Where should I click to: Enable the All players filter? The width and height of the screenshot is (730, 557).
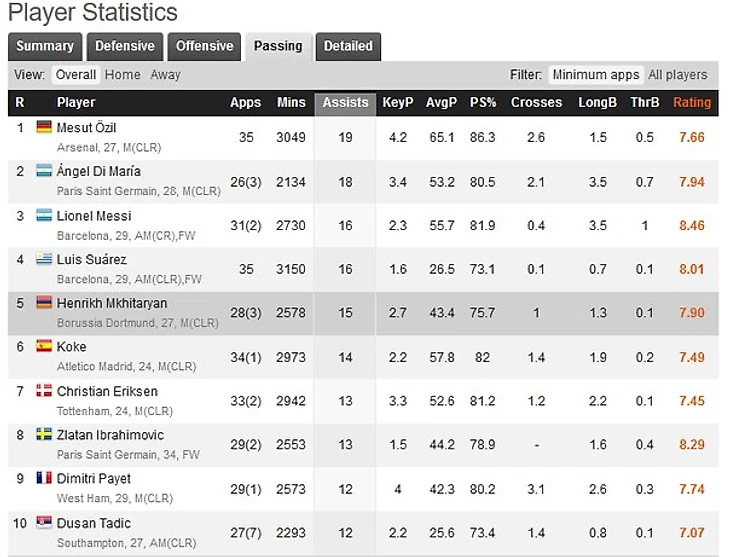tap(677, 75)
